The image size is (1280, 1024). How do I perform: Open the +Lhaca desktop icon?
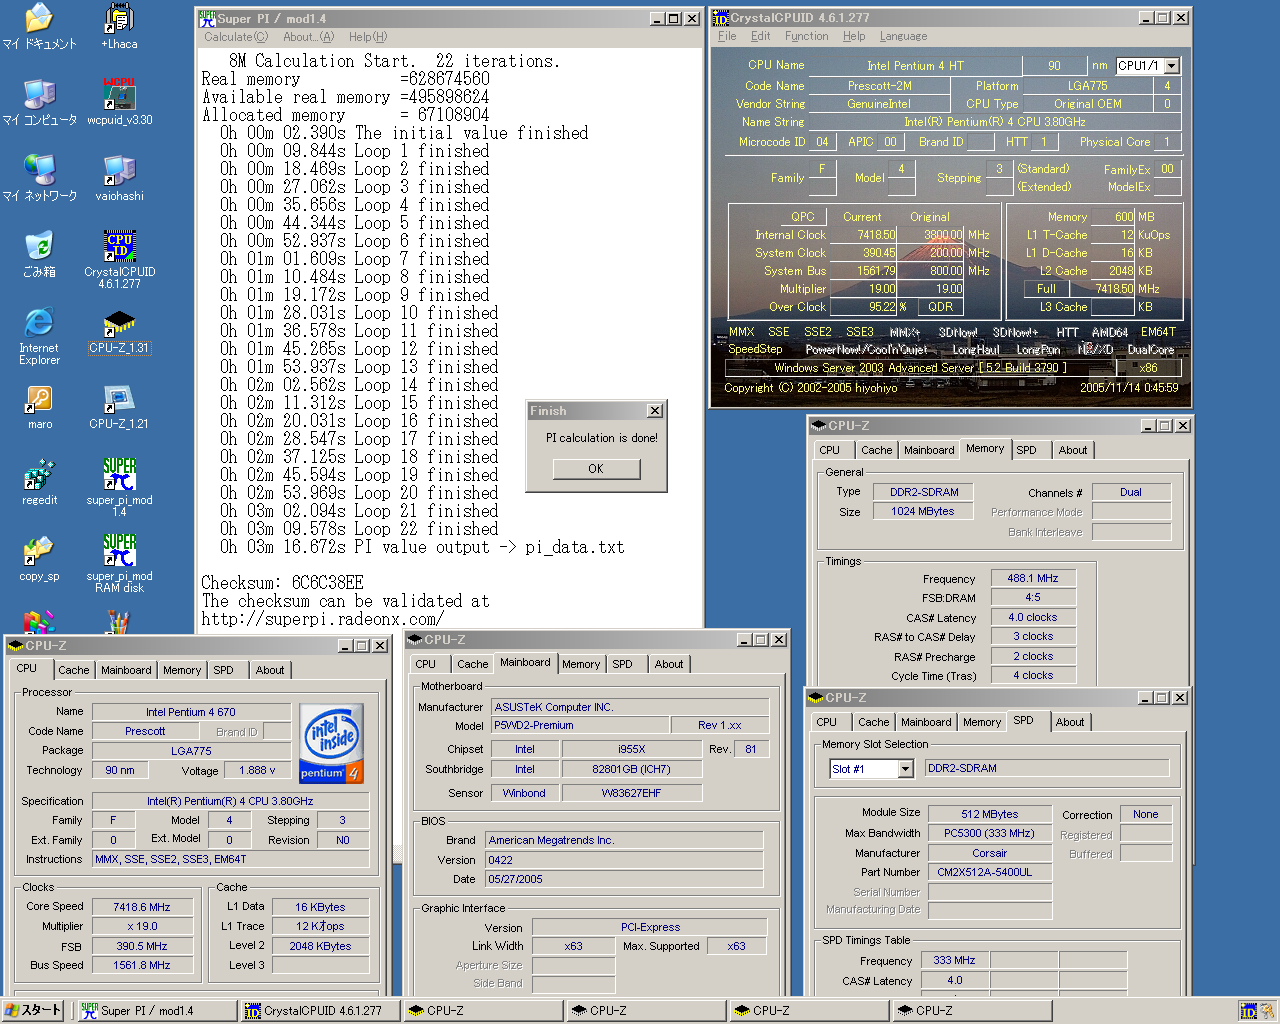[x=119, y=26]
